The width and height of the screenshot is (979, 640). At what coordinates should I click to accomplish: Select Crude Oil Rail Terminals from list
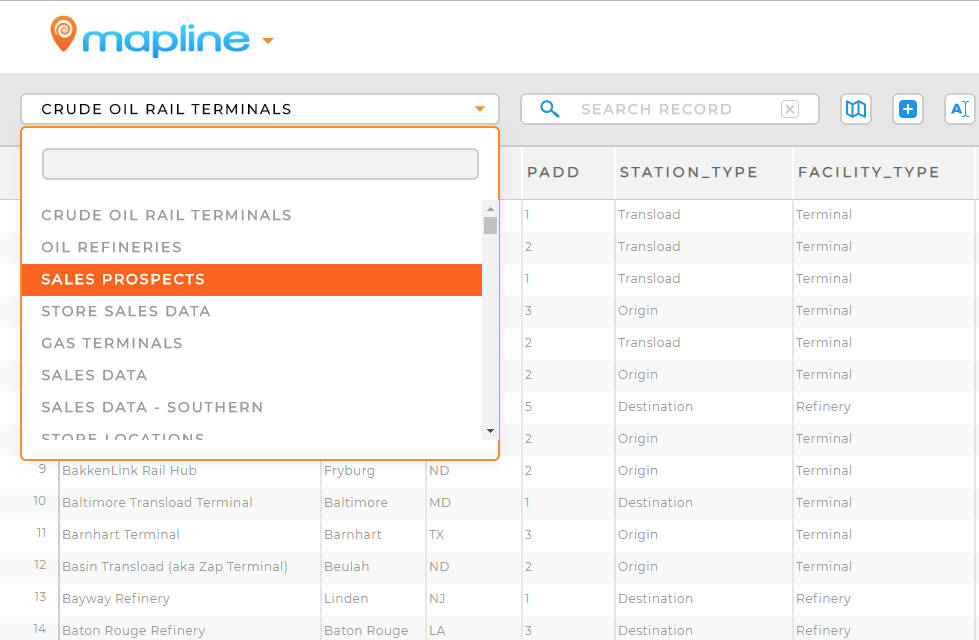(252, 215)
